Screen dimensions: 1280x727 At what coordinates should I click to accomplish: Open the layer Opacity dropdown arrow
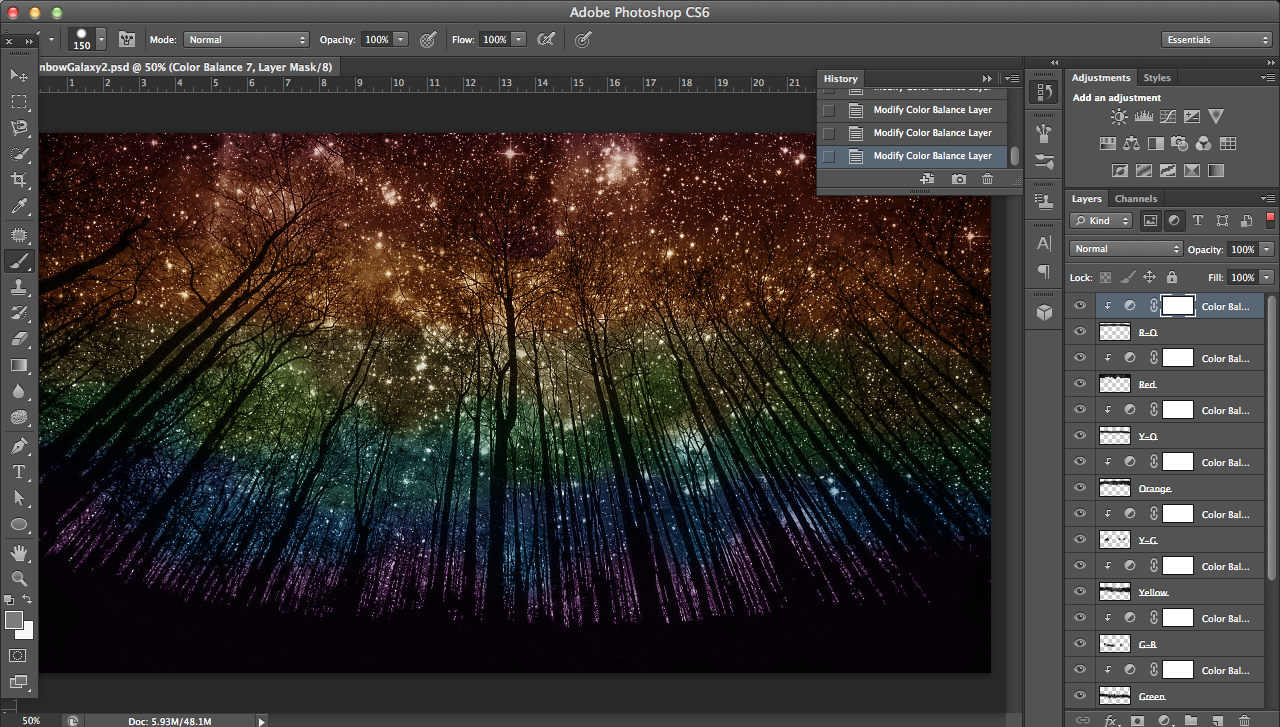1267,249
